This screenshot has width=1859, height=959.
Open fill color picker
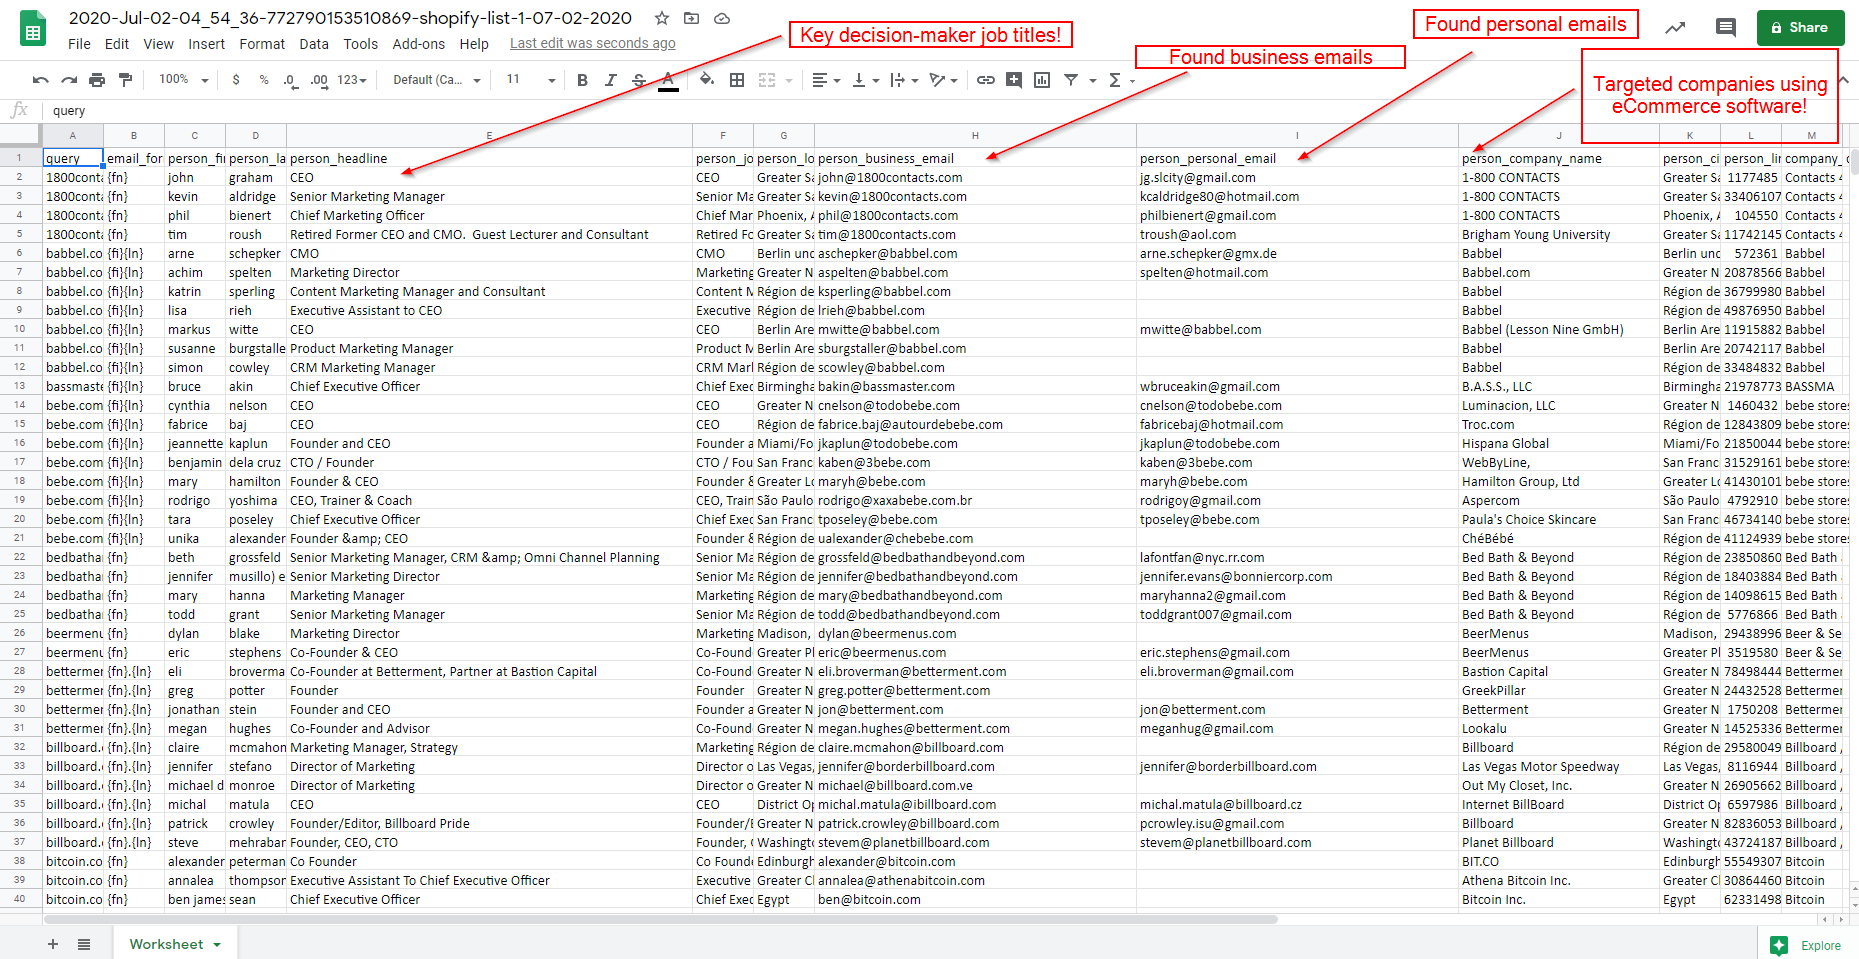[x=707, y=80]
